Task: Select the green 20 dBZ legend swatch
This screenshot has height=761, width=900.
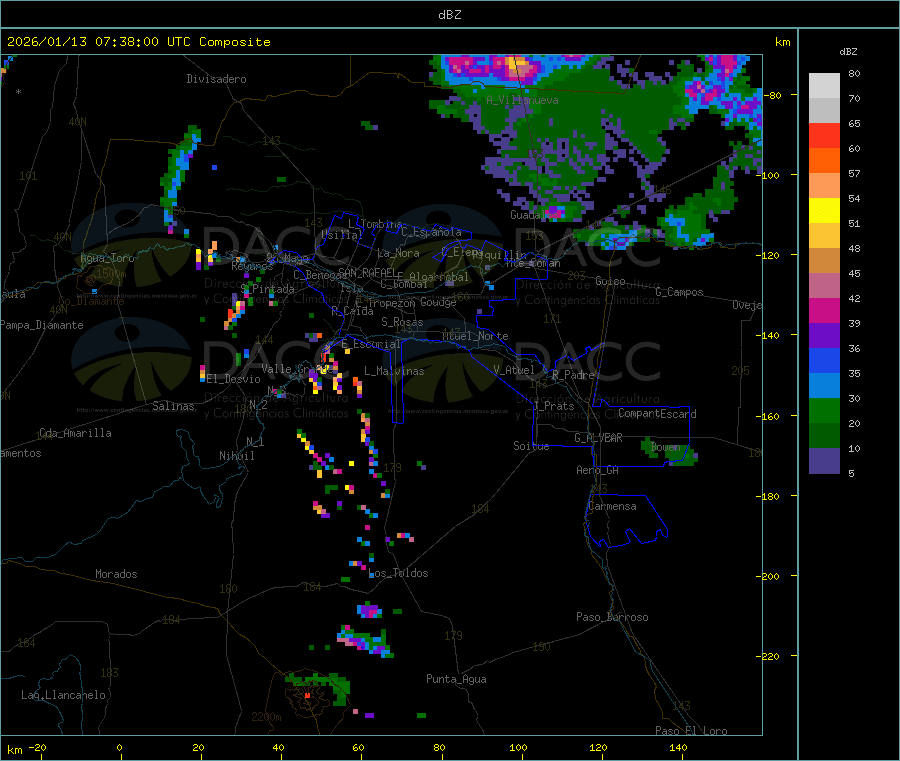Action: pos(824,410)
